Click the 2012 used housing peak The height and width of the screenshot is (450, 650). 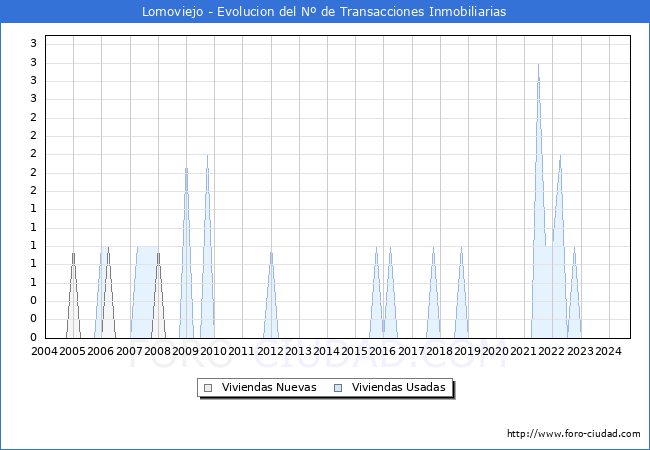[271, 255]
